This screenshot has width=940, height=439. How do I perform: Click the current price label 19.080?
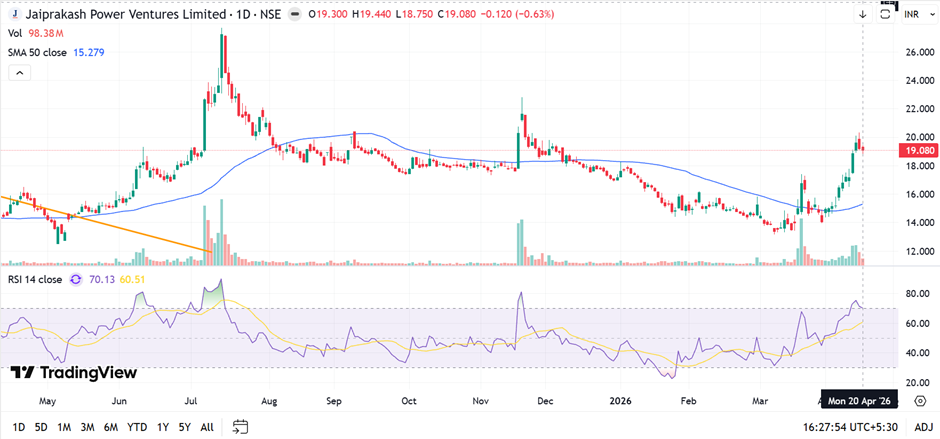tap(917, 150)
